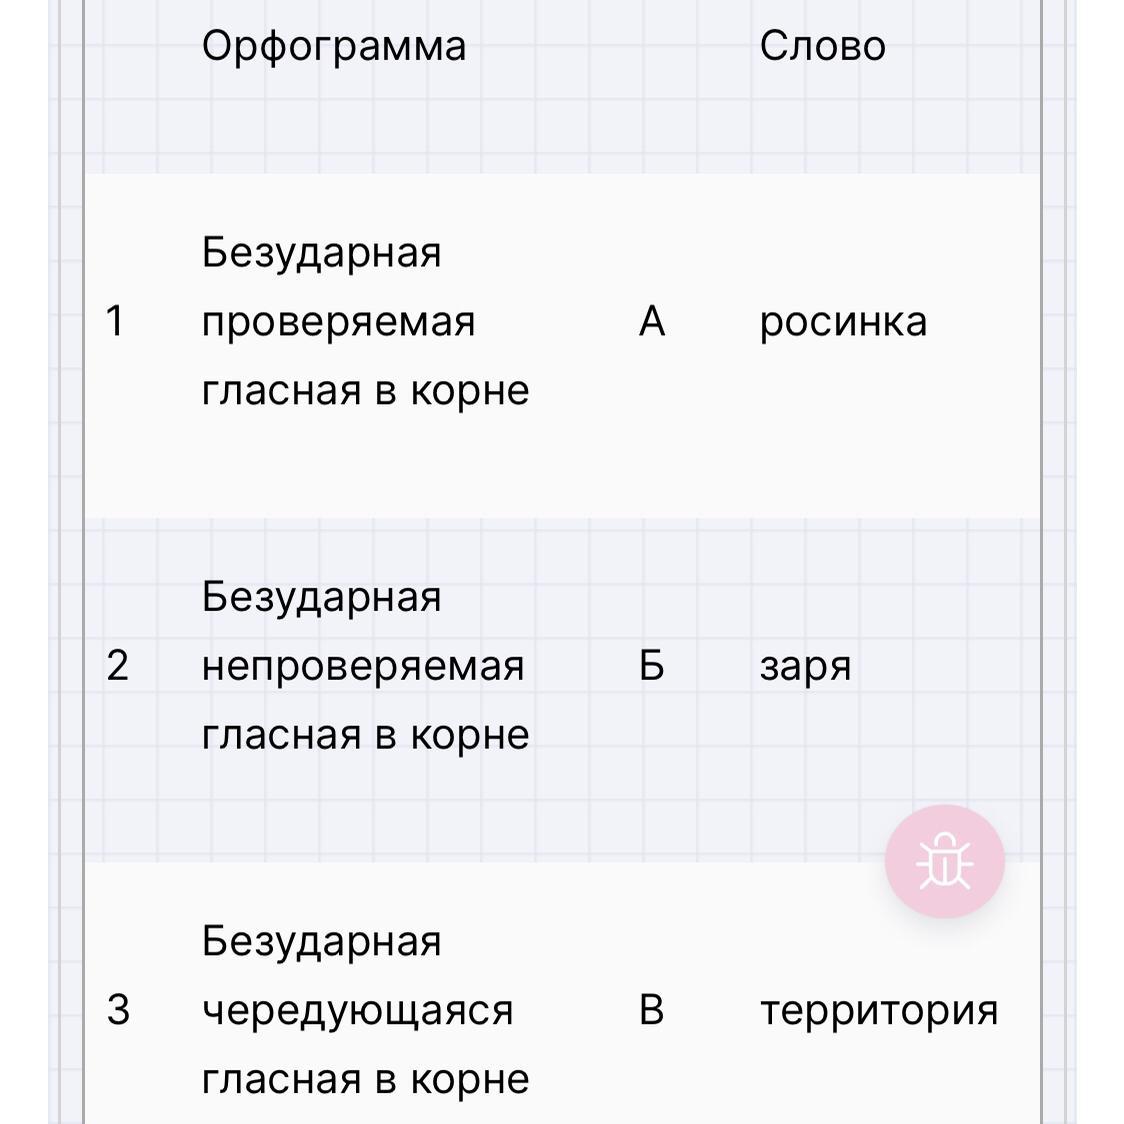1124x1124 pixels.
Task: Click the word непроверяемая in row 2
Action: [363, 667]
